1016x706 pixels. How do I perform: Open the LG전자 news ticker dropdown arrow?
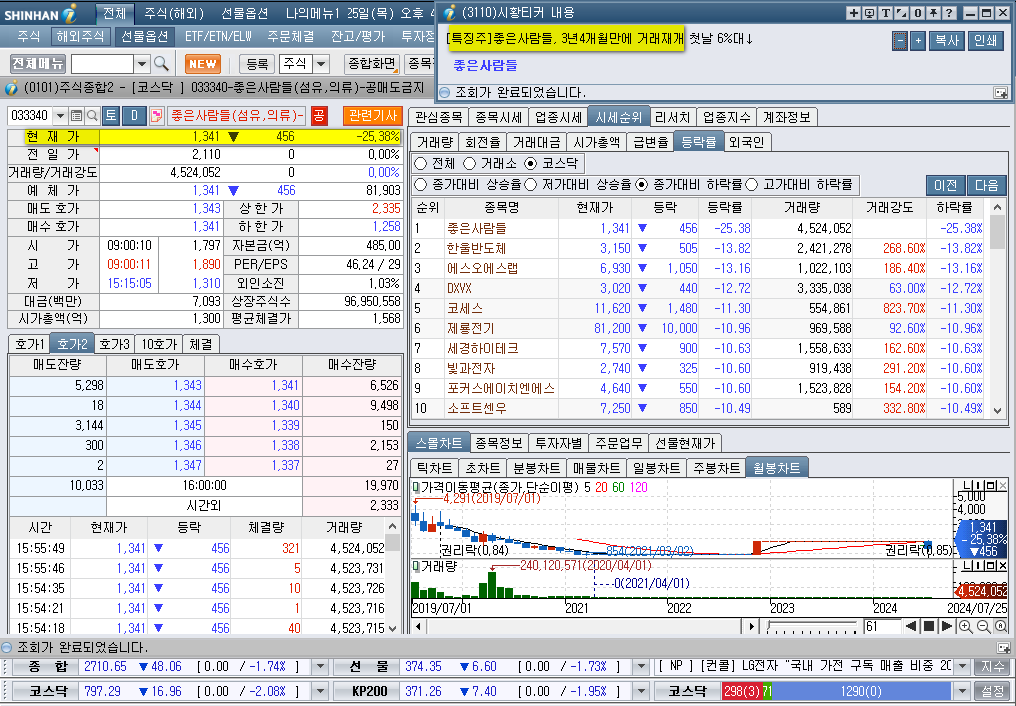click(962, 666)
